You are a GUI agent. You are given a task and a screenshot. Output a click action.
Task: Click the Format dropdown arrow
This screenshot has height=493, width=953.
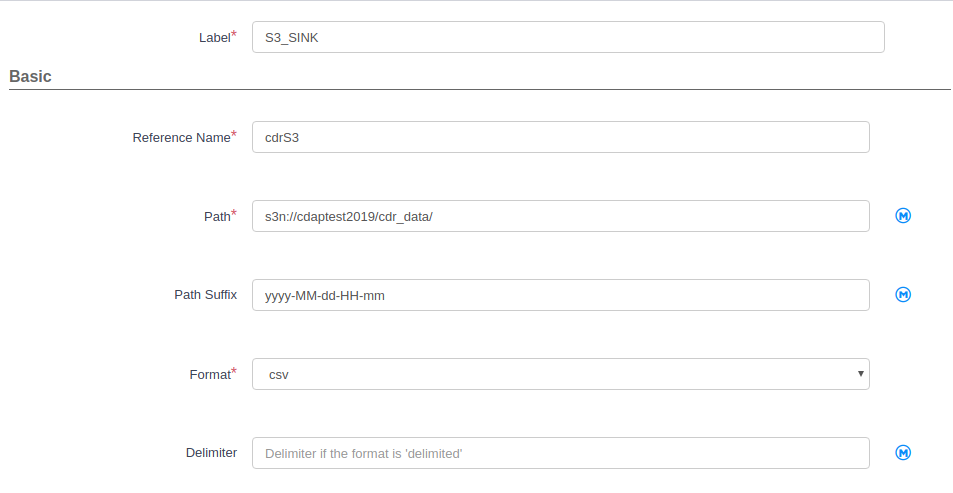(x=861, y=374)
